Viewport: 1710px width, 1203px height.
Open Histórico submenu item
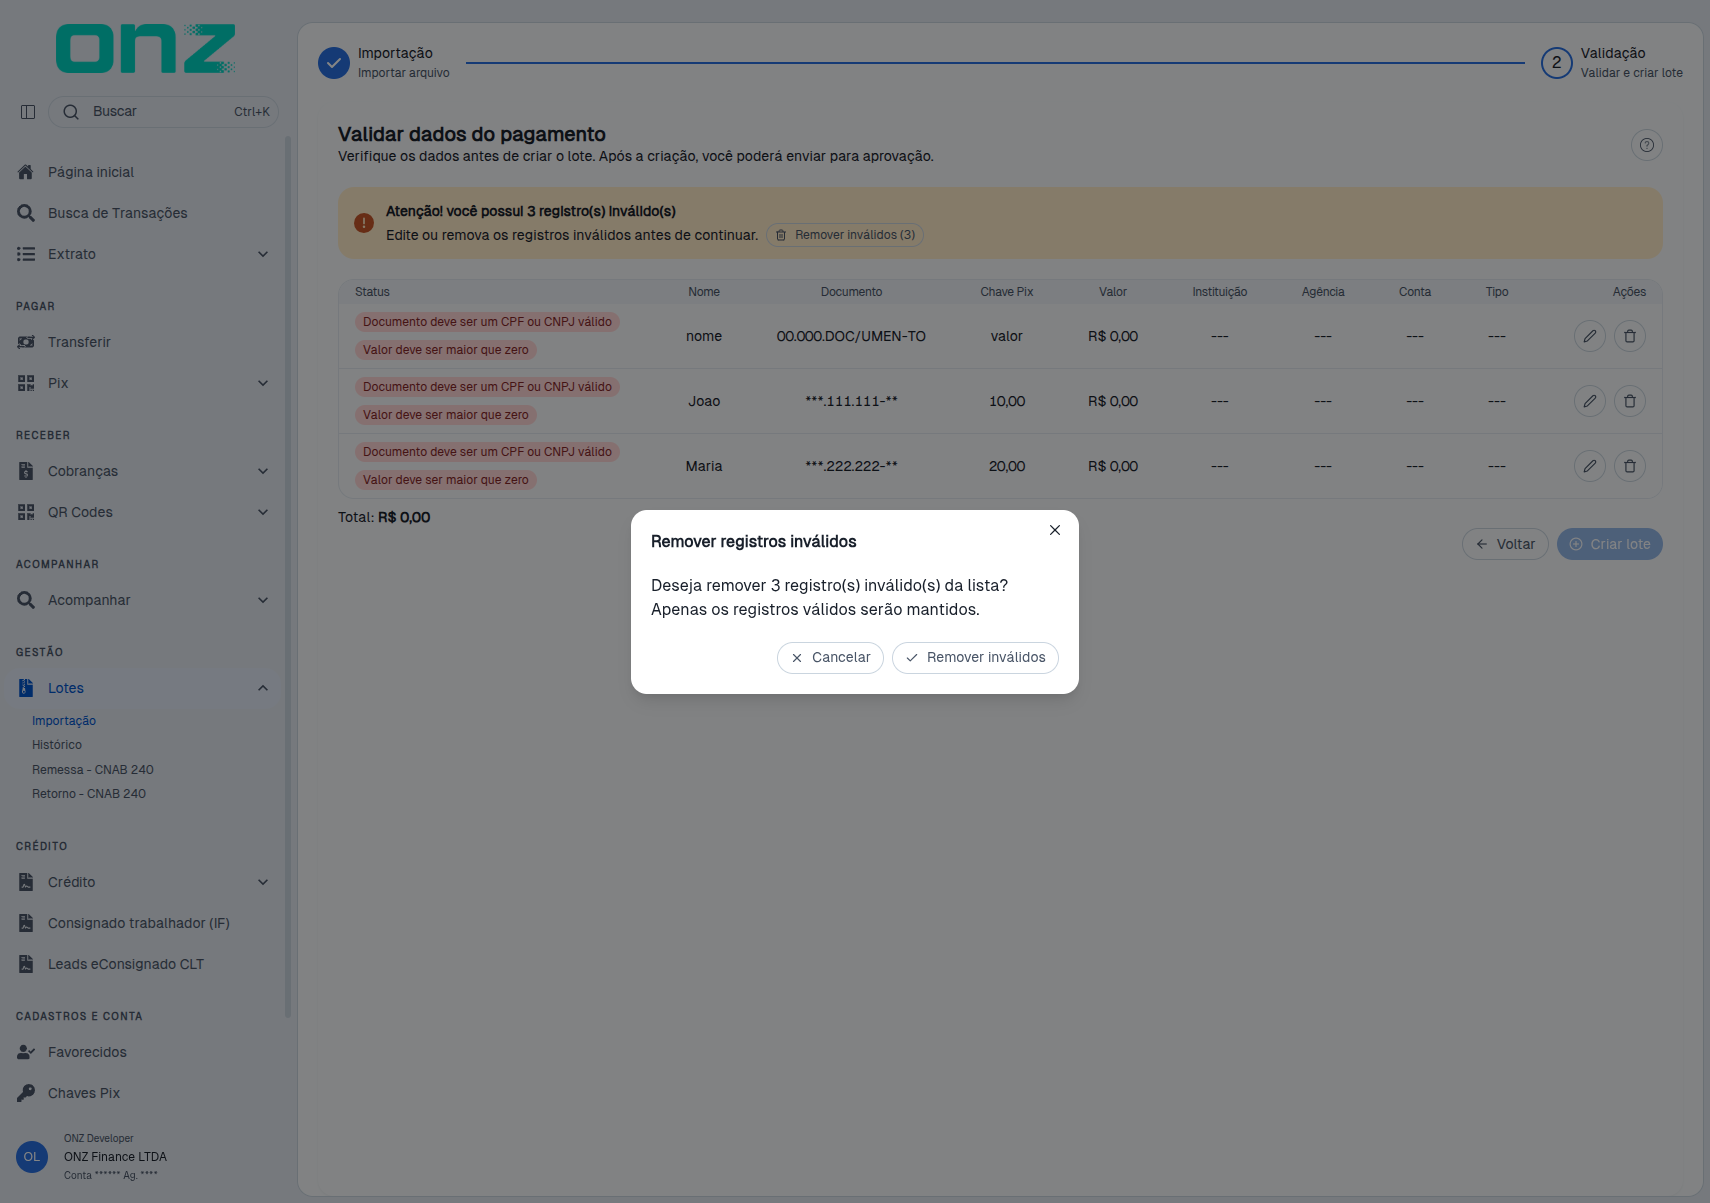coord(57,745)
